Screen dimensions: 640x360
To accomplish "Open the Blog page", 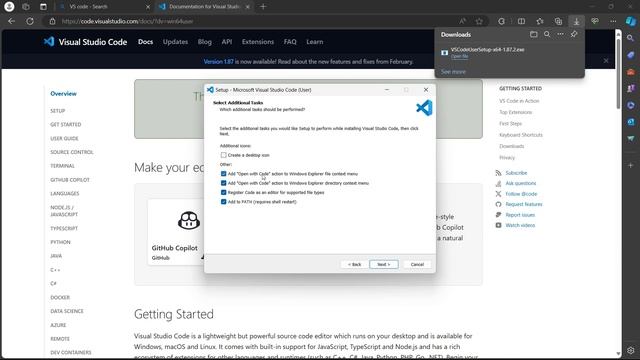I will click(204, 42).
